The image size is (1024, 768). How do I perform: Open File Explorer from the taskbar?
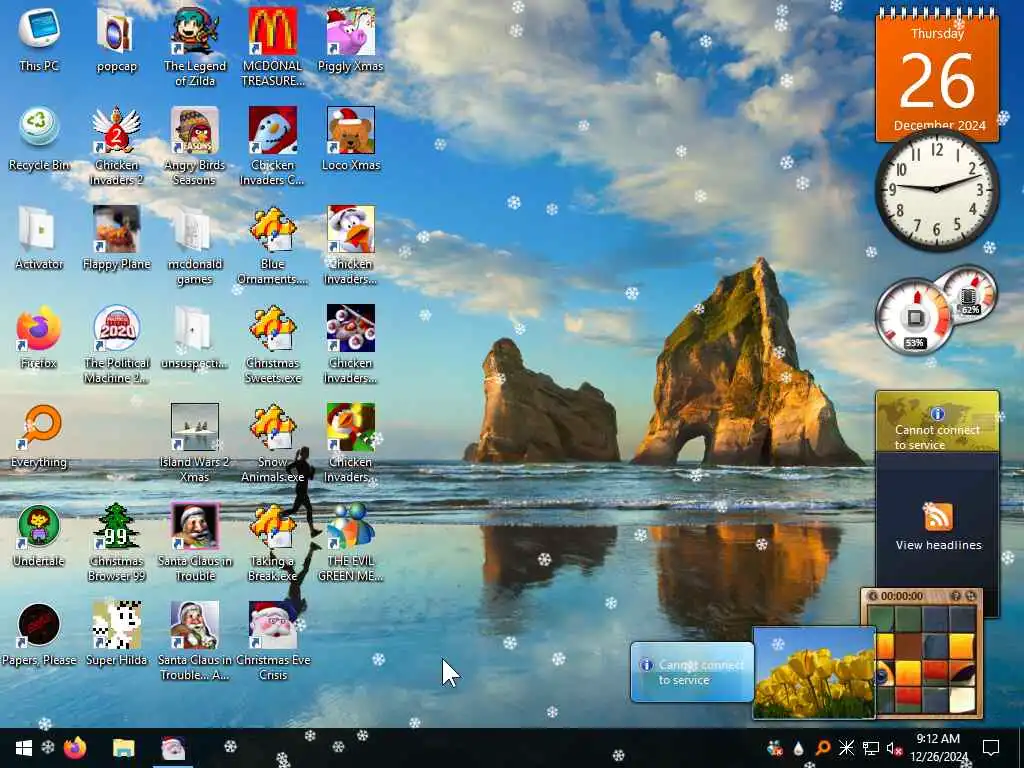123,748
